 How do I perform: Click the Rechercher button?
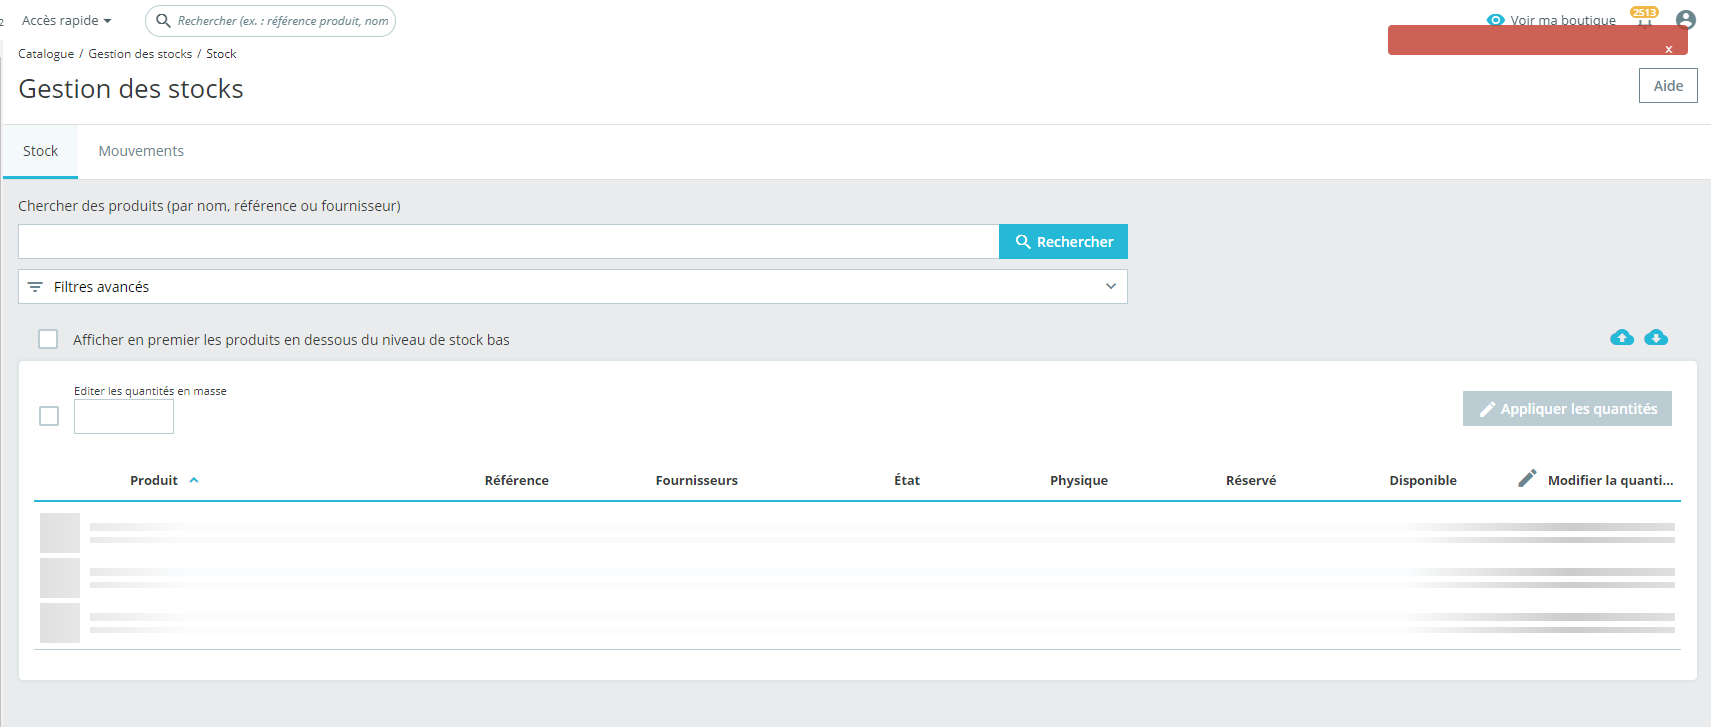(x=1063, y=242)
